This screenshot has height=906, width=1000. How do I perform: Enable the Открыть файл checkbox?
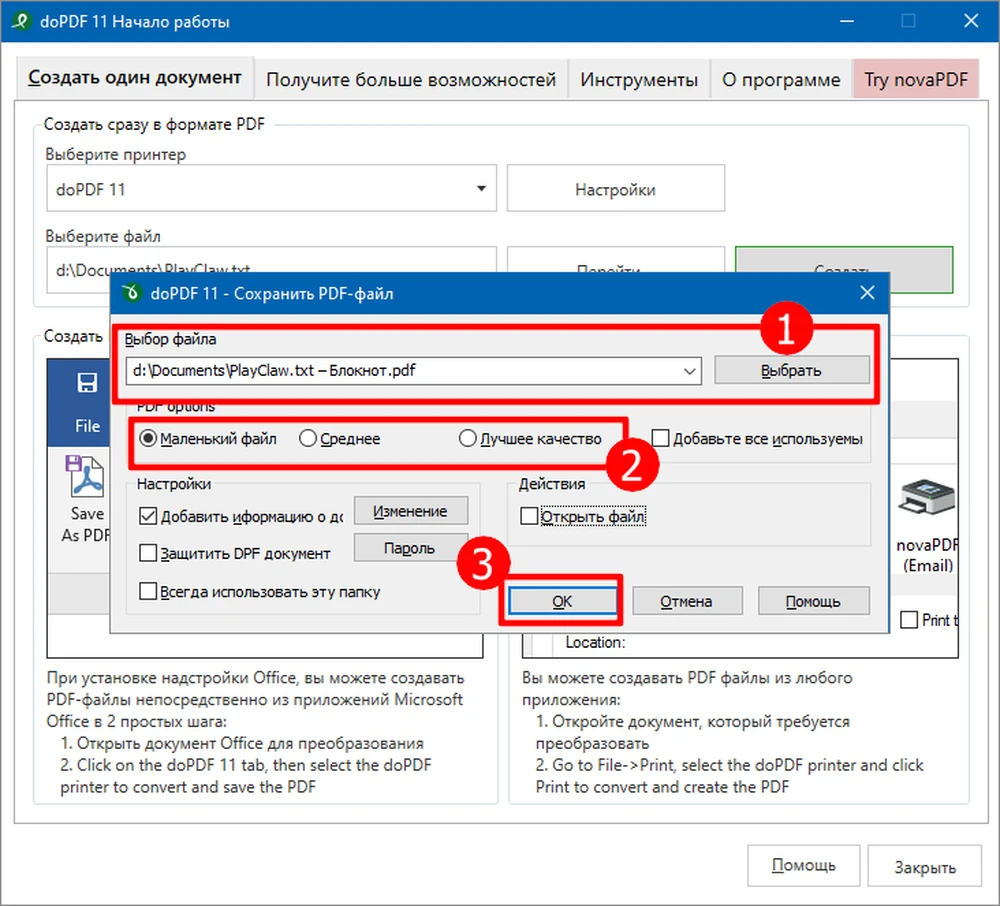(529, 517)
